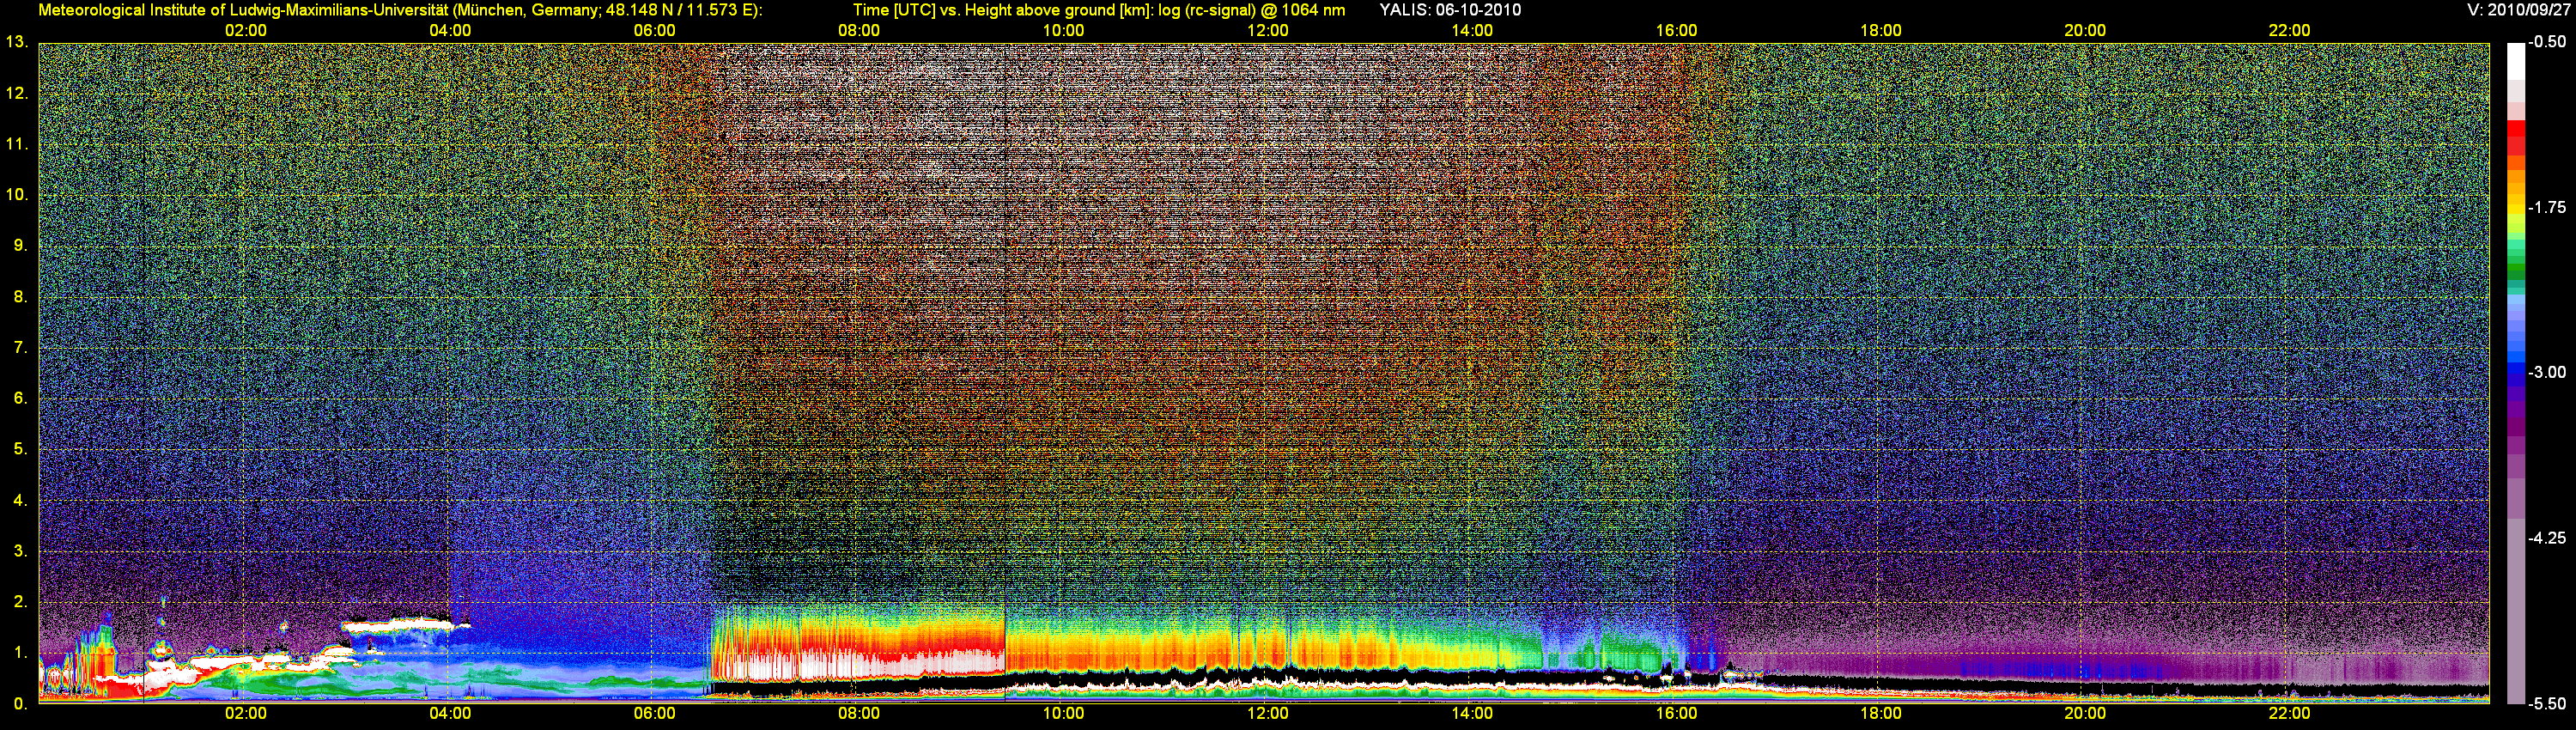The image size is (2576, 730).
Task: Click the '16:00' label on the top time axis
Action: click(x=1676, y=30)
